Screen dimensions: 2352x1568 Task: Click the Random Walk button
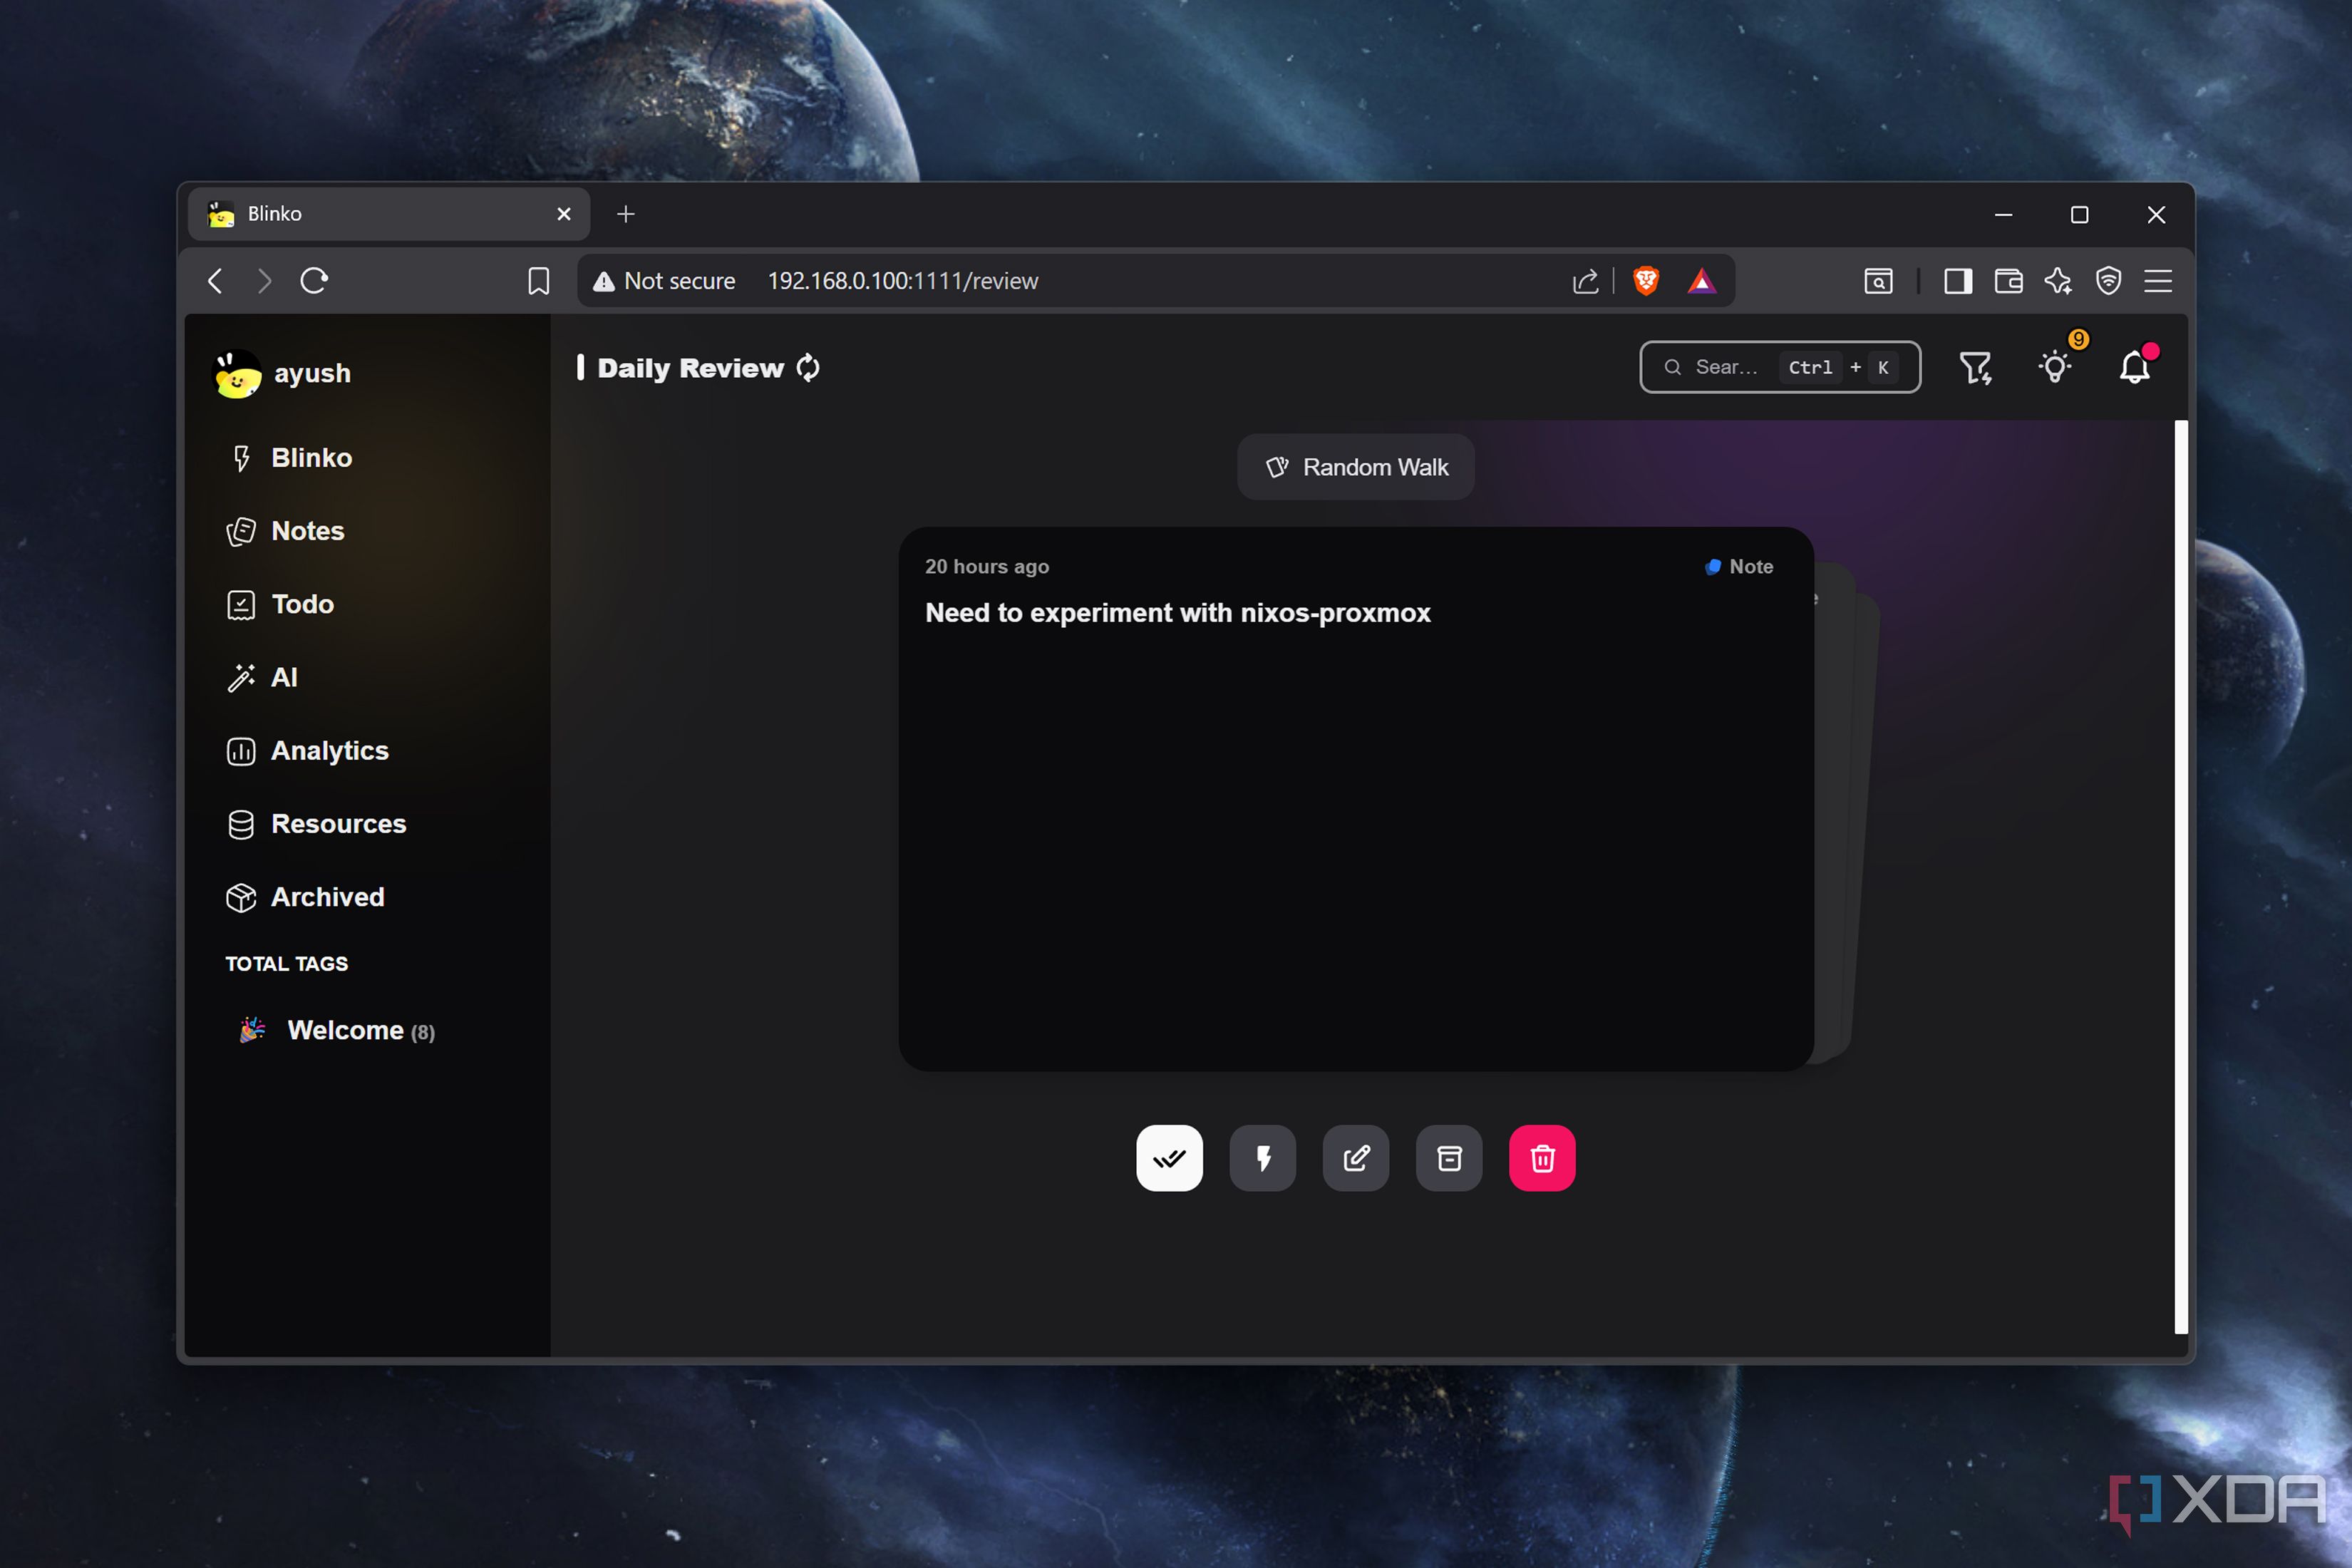[1356, 467]
